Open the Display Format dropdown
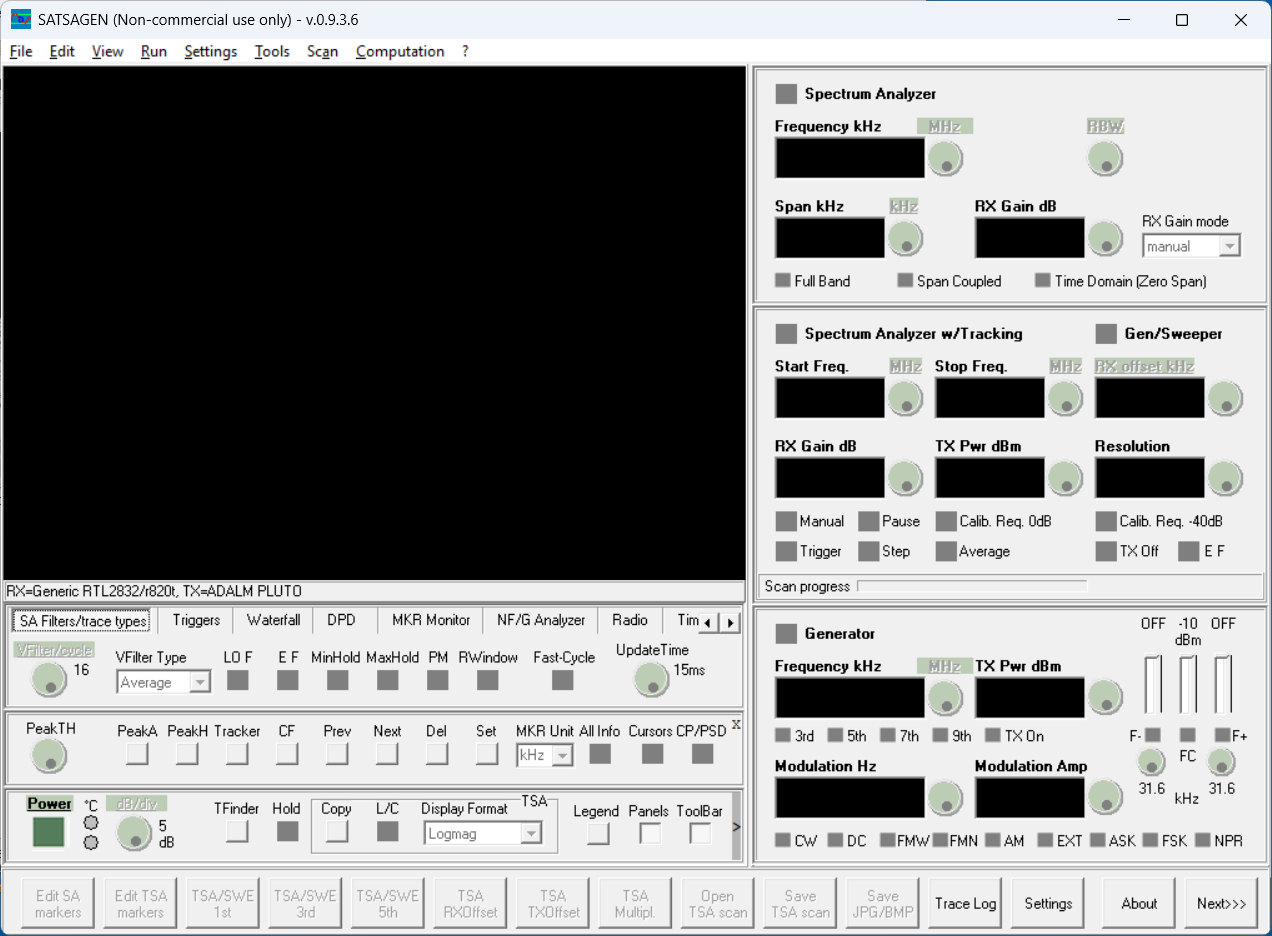Screen dimensions: 1272x936 click(x=531, y=833)
